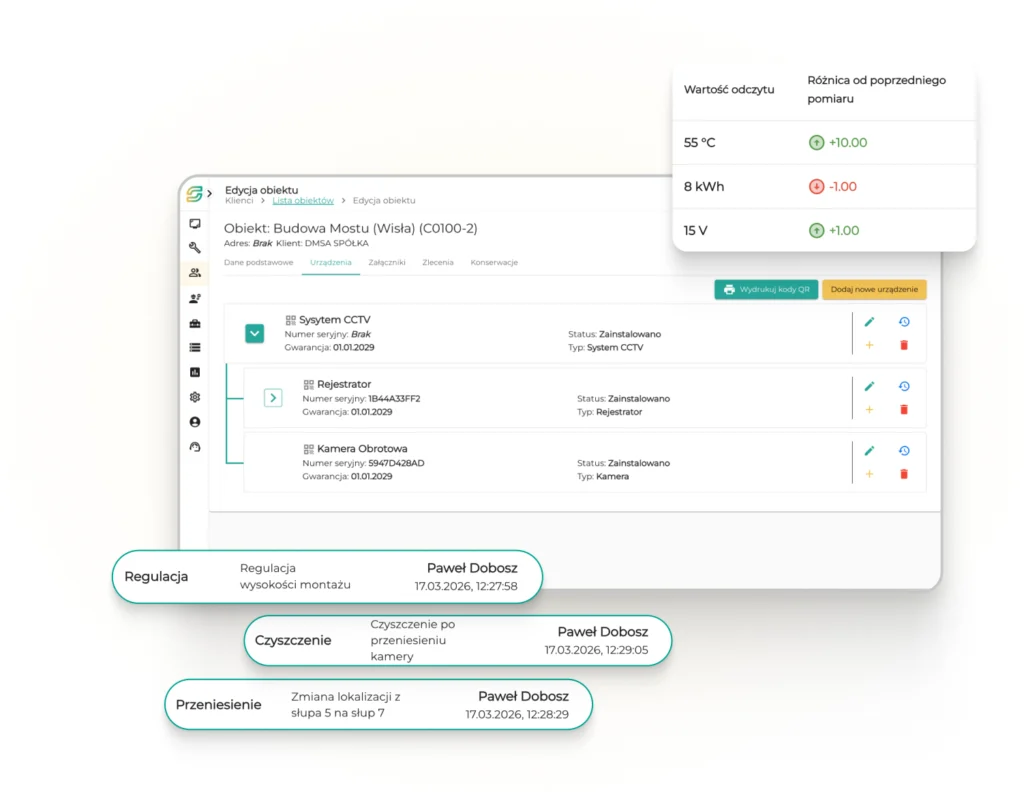Screen dimensions: 1024x792
Task: Switch to the Załączniki tab
Action: click(x=387, y=262)
